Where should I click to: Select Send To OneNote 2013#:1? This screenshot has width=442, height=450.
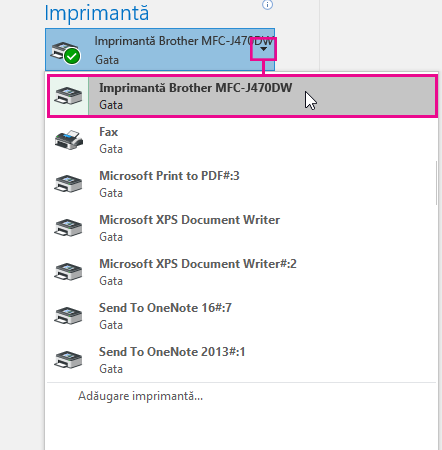[x=242, y=360]
